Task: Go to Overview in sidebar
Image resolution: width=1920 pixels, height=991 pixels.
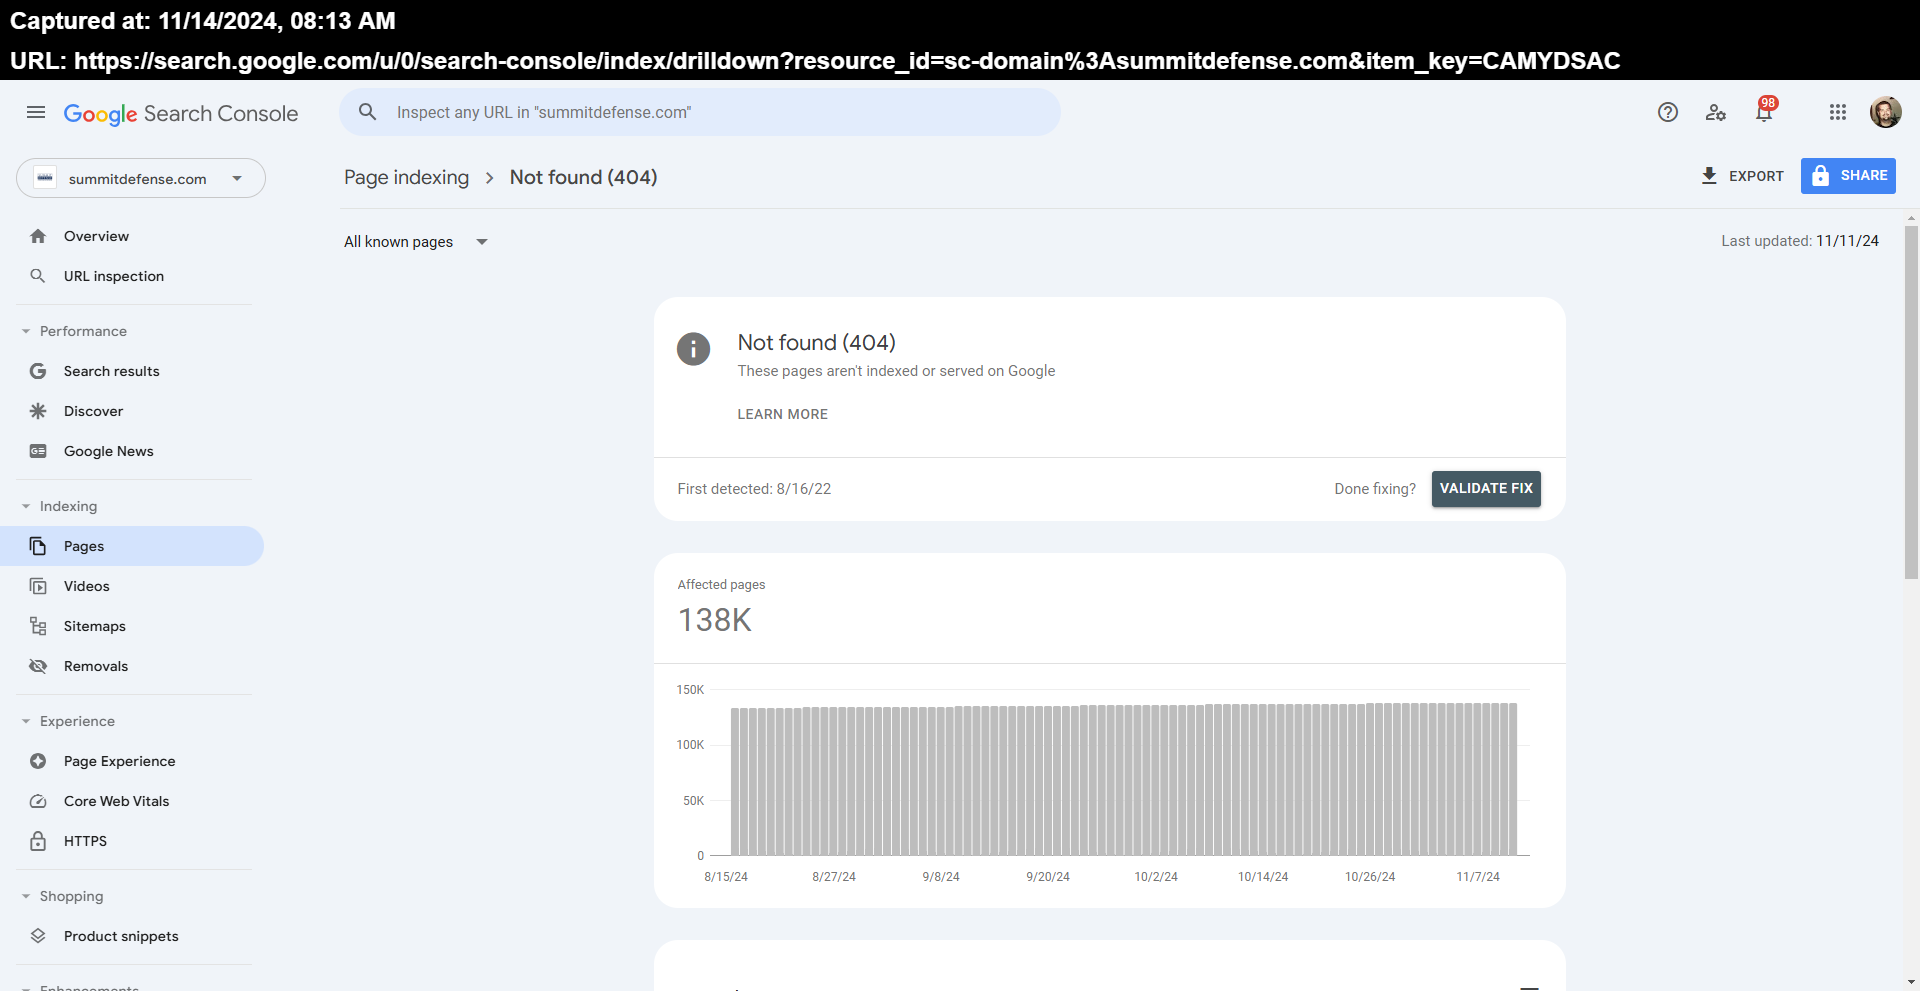Action: point(132,236)
